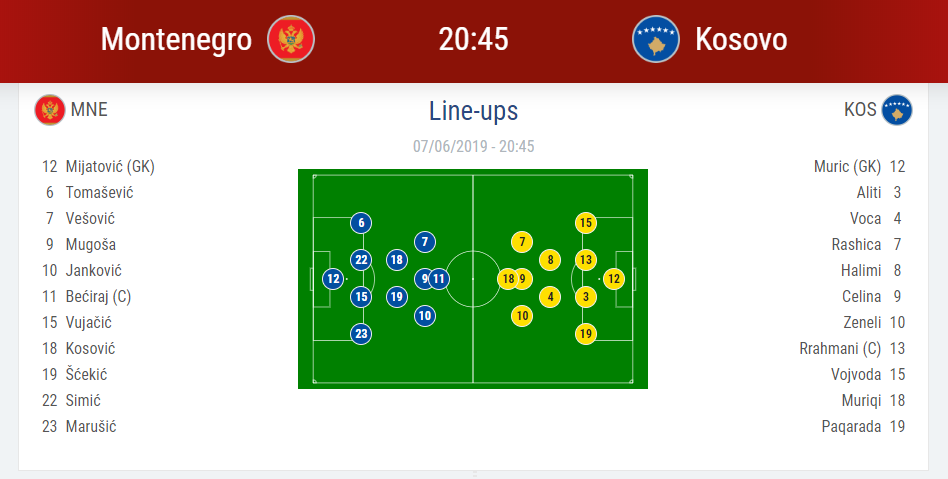This screenshot has width=948, height=479.
Task: Select blue player marker number 23
Action: pos(361,334)
